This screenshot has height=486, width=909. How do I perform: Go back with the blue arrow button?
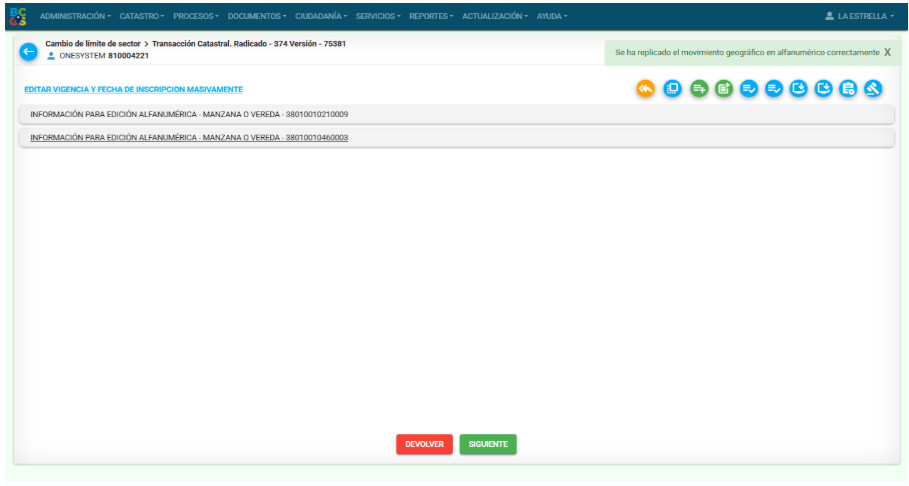29,51
